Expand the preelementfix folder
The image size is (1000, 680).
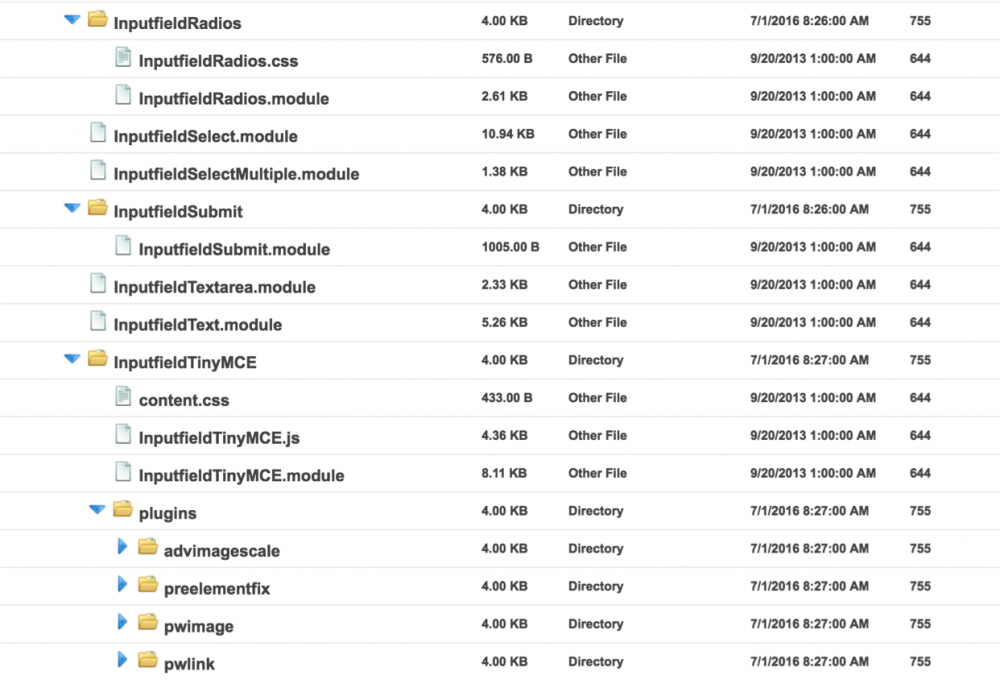tap(122, 586)
